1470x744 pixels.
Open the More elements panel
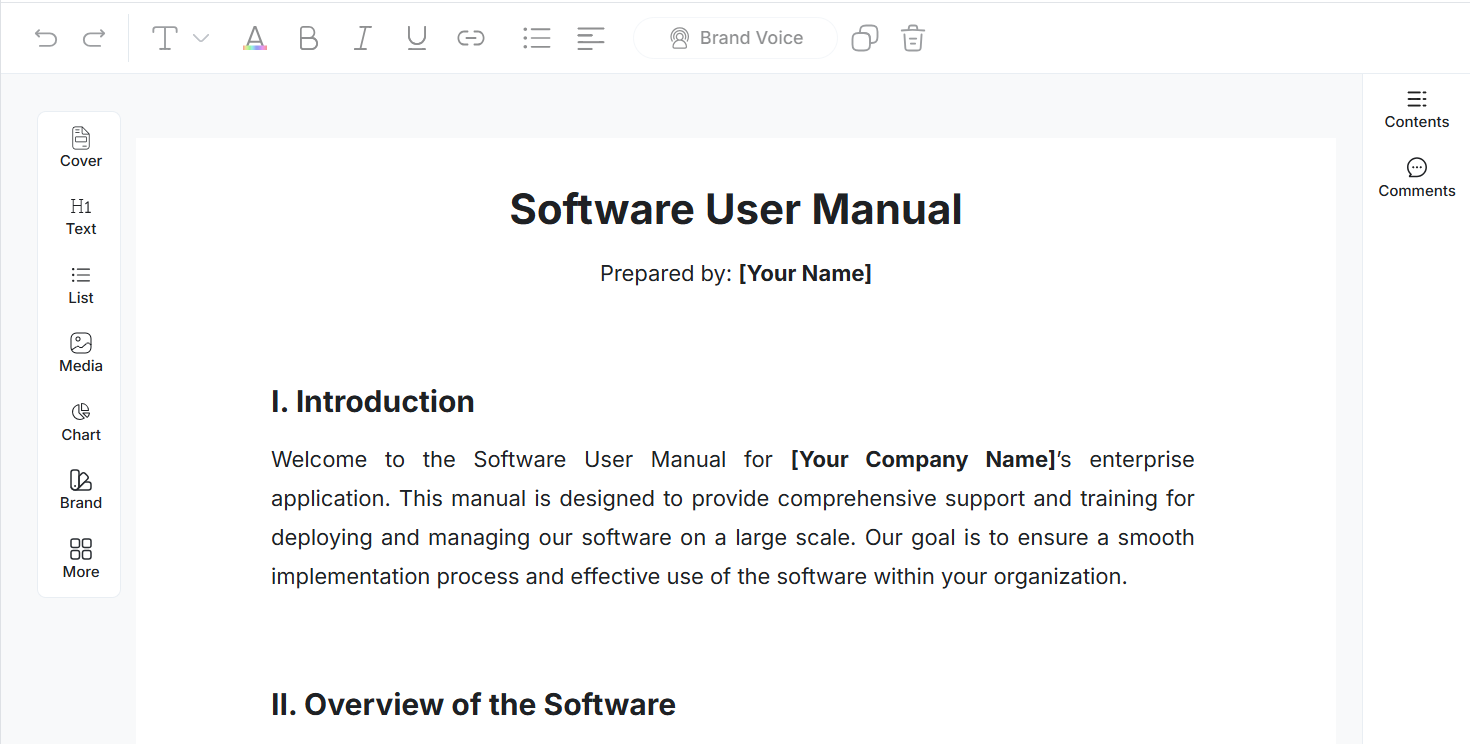pos(80,556)
